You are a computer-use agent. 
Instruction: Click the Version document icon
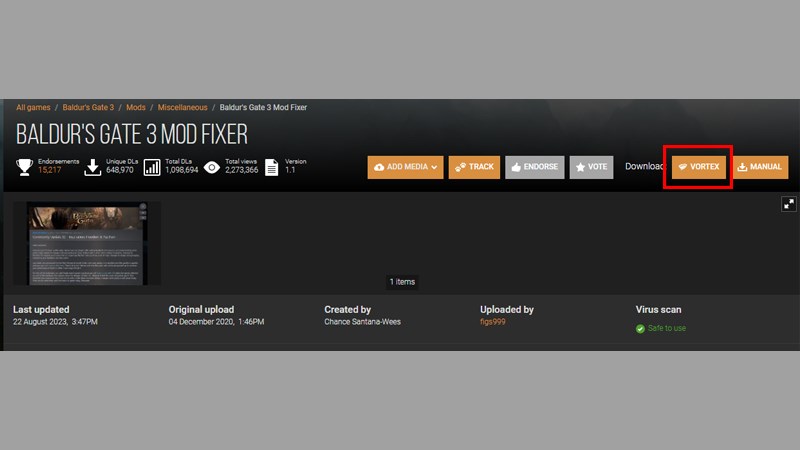click(270, 166)
